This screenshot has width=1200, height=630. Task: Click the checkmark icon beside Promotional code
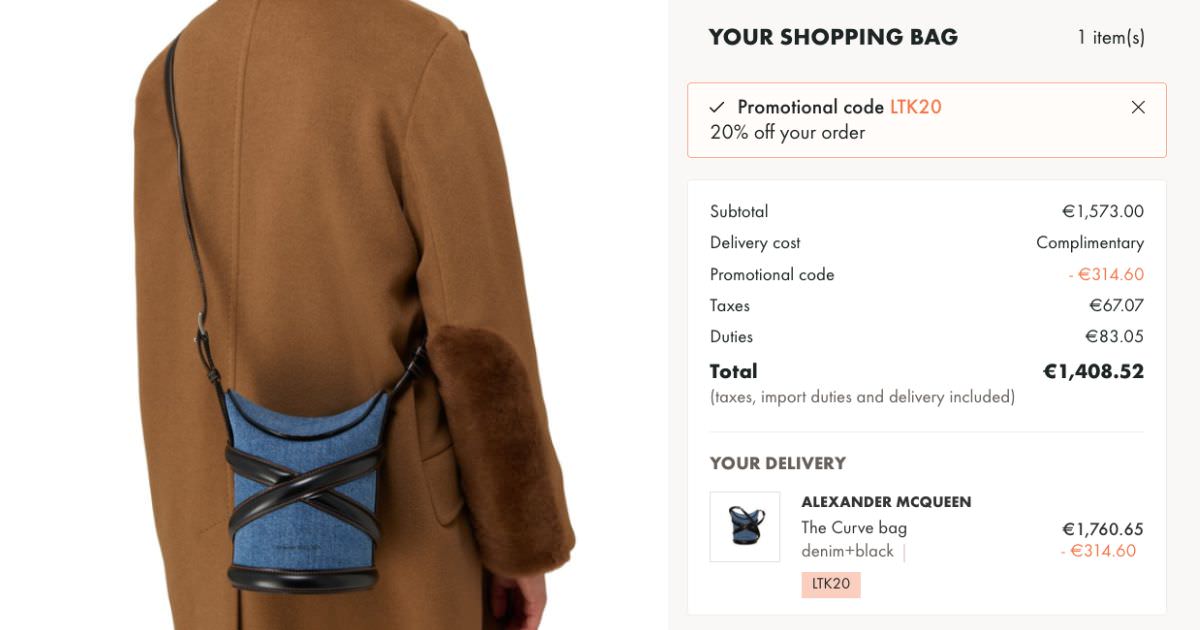pyautogui.click(x=717, y=107)
